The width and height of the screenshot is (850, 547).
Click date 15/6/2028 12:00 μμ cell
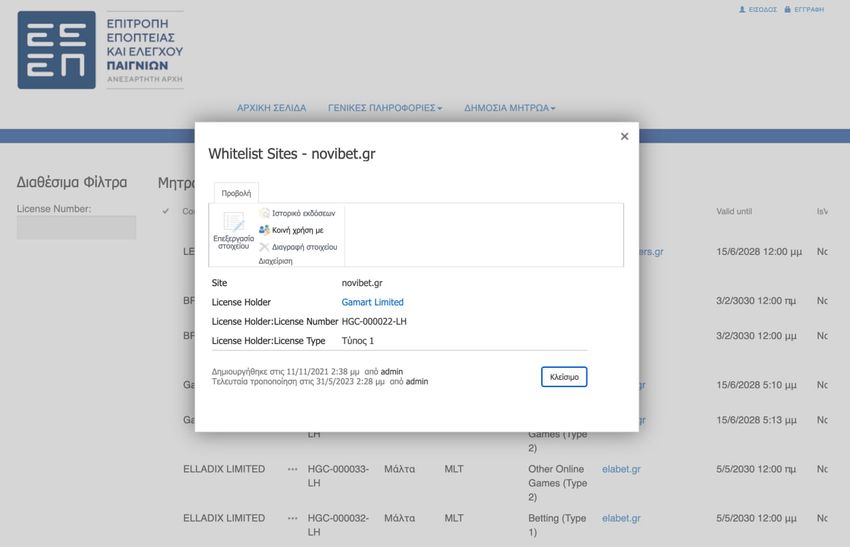(759, 252)
